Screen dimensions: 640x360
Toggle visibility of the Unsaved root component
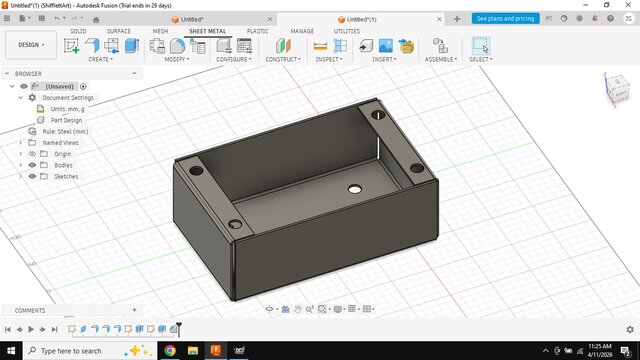point(24,87)
